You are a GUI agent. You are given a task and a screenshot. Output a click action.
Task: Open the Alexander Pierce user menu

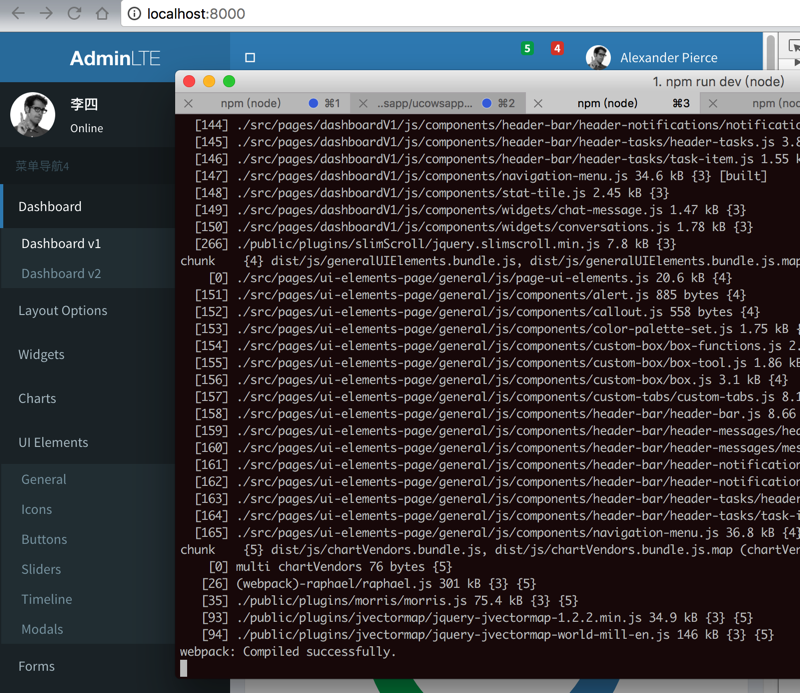pyautogui.click(x=668, y=58)
